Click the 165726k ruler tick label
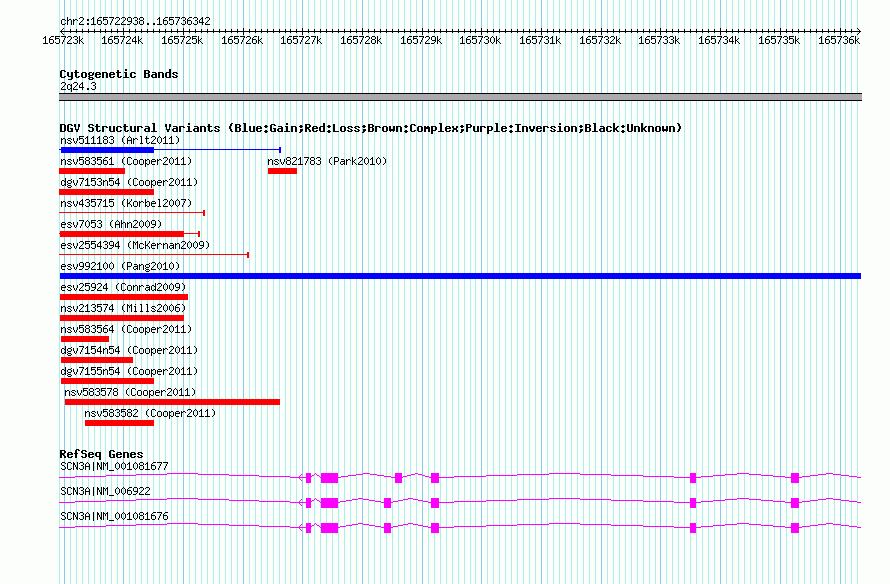The width and height of the screenshot is (890, 584). coord(242,40)
